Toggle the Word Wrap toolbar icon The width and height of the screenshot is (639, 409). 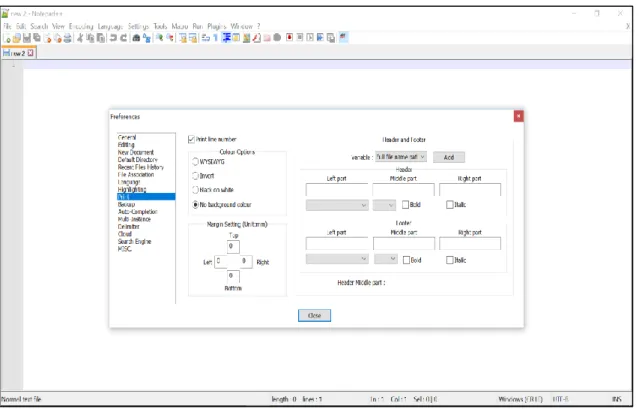click(206, 38)
